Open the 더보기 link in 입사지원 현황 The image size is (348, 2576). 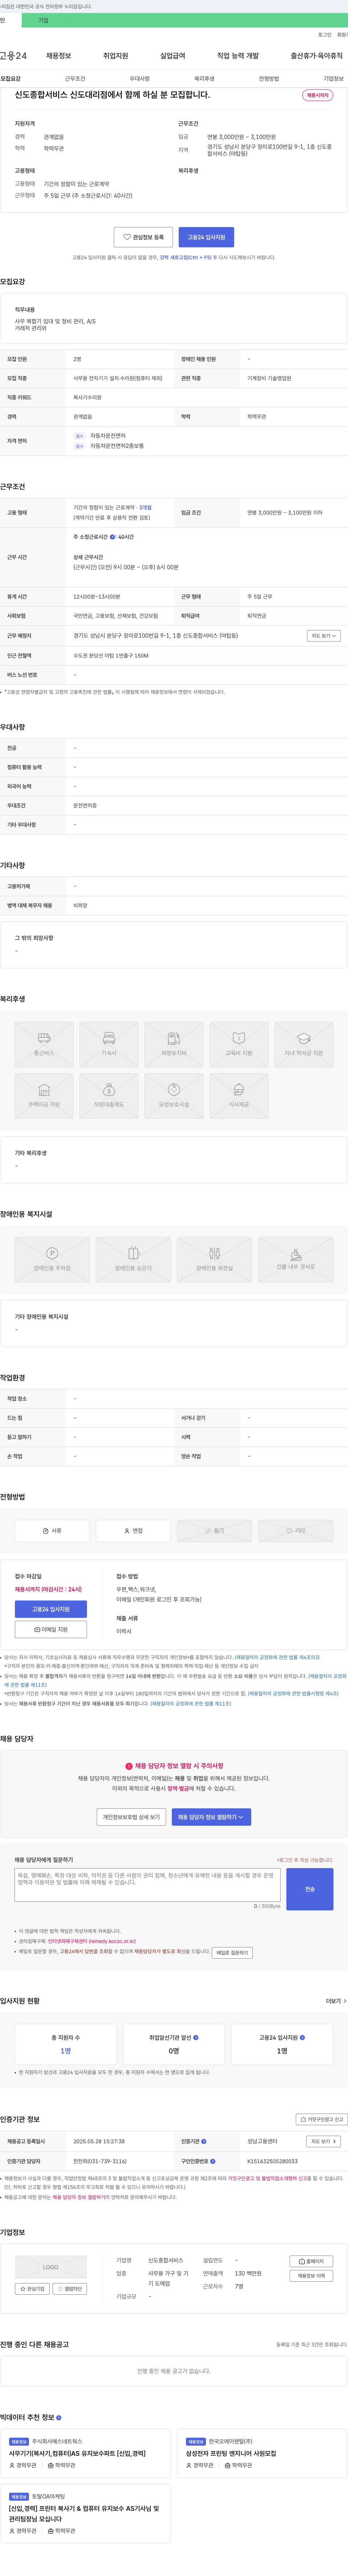click(336, 2001)
